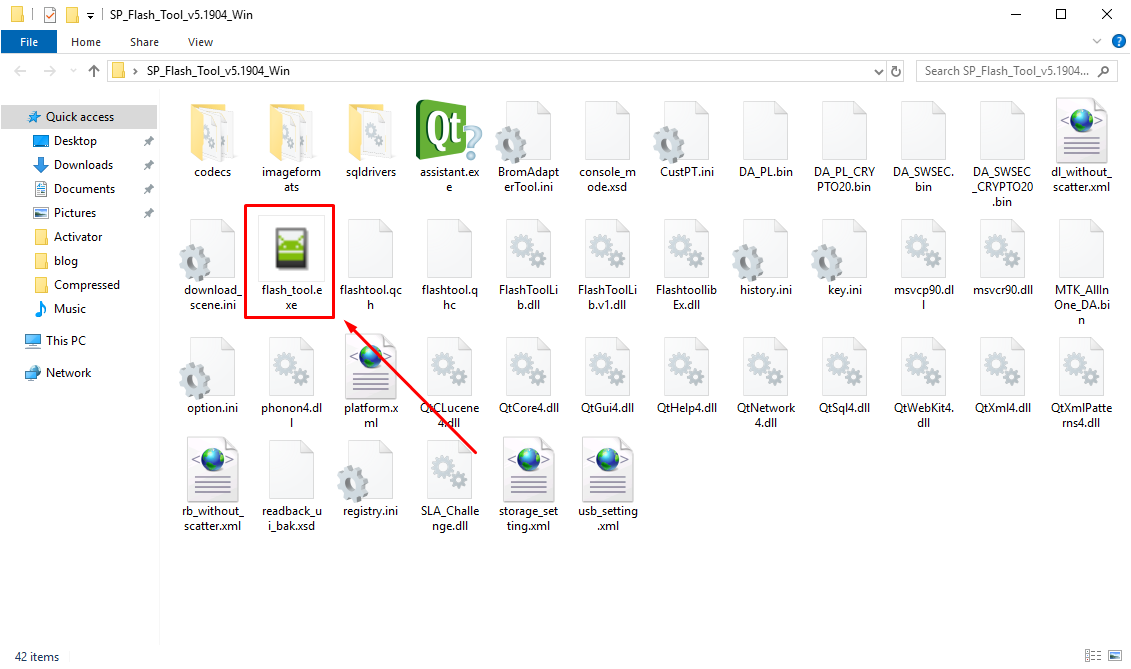
Task: Select the FlashToolLib.dll file
Action: [528, 266]
